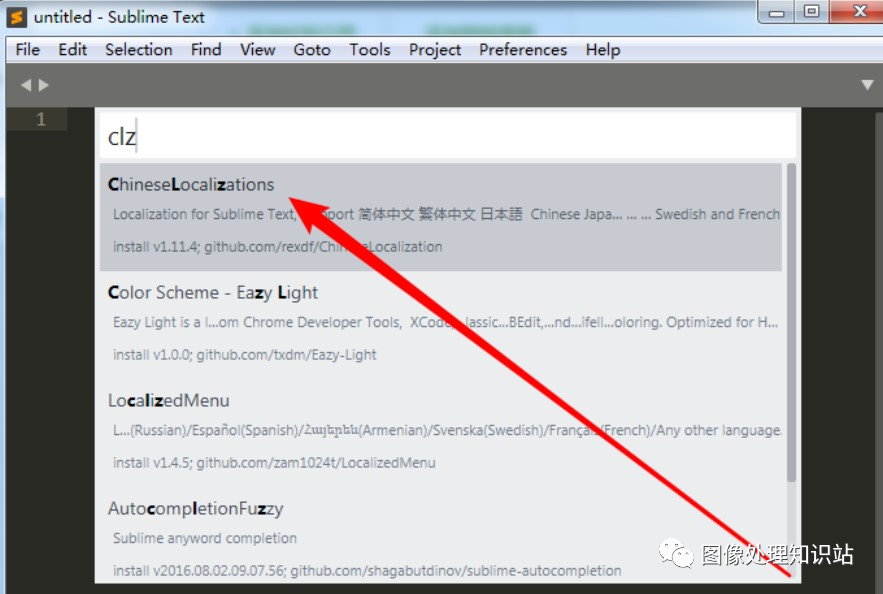Click the install v1.0.0 github.com/txdm/Eazy-Light line
The width and height of the screenshot is (883, 594).
click(x=244, y=355)
